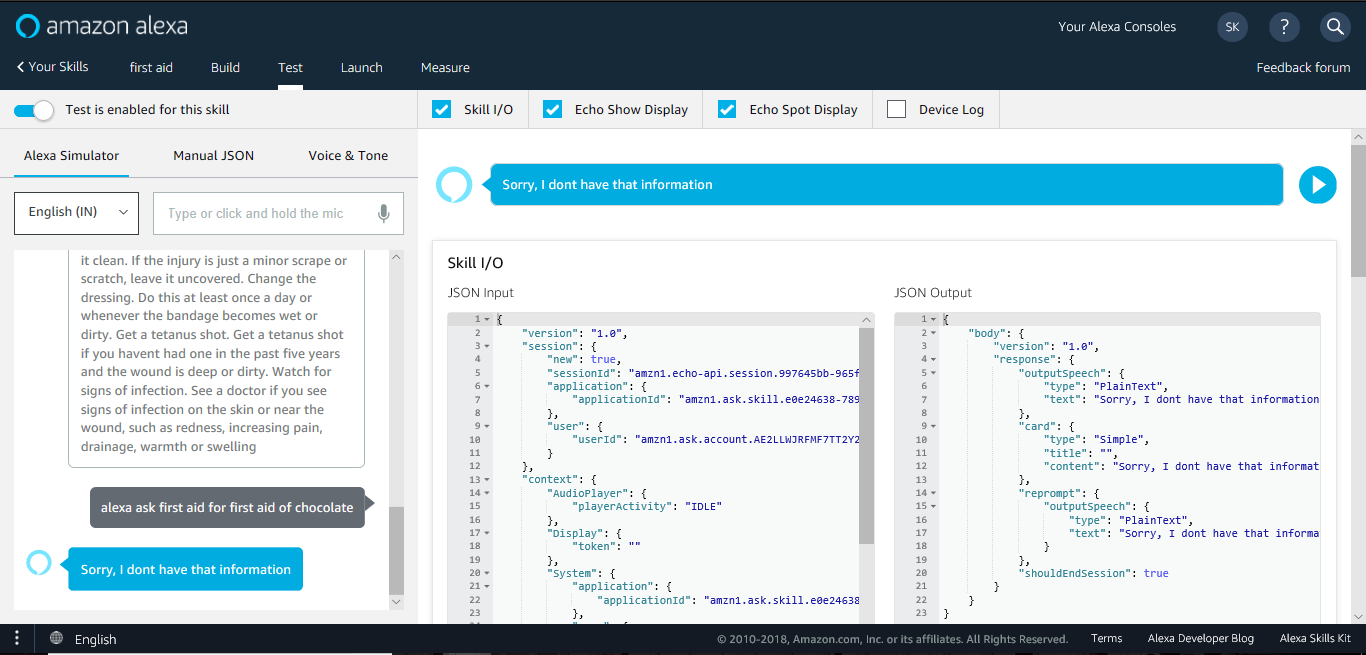Collapse context fold arrow at input line 13
The width and height of the screenshot is (1366, 655).
(x=488, y=480)
